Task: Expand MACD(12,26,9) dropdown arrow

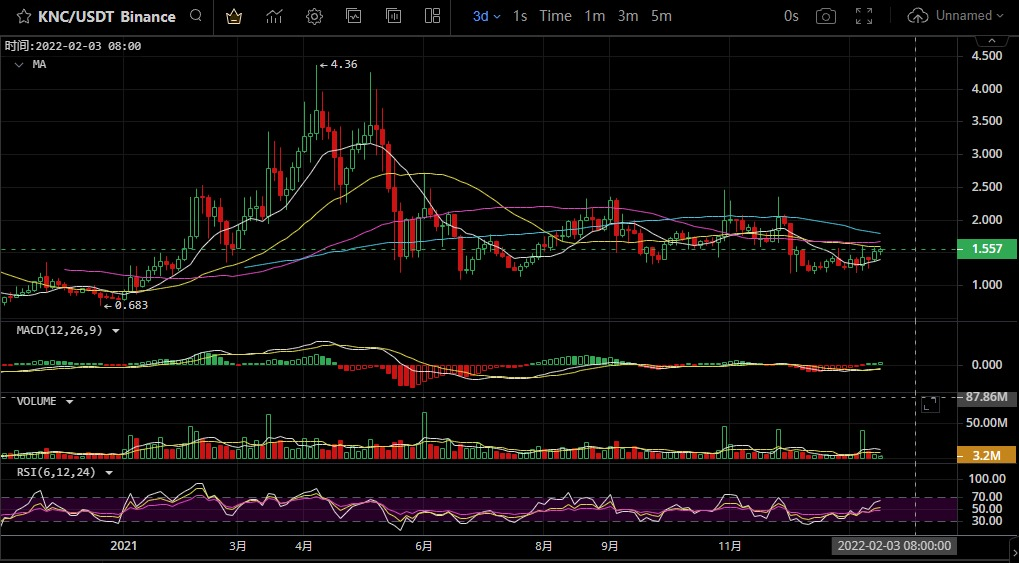Action: [116, 330]
